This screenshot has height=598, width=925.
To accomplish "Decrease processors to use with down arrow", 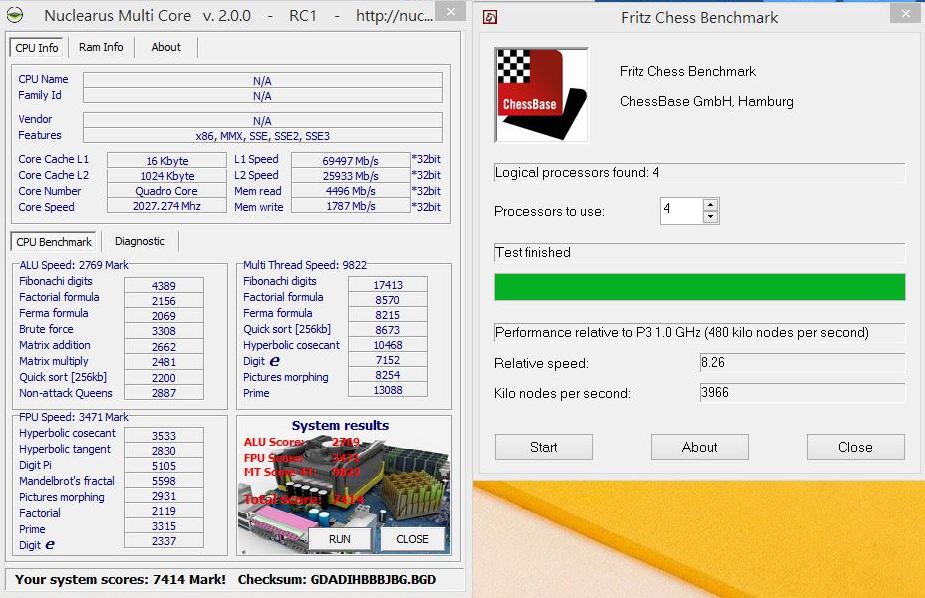I will [711, 217].
